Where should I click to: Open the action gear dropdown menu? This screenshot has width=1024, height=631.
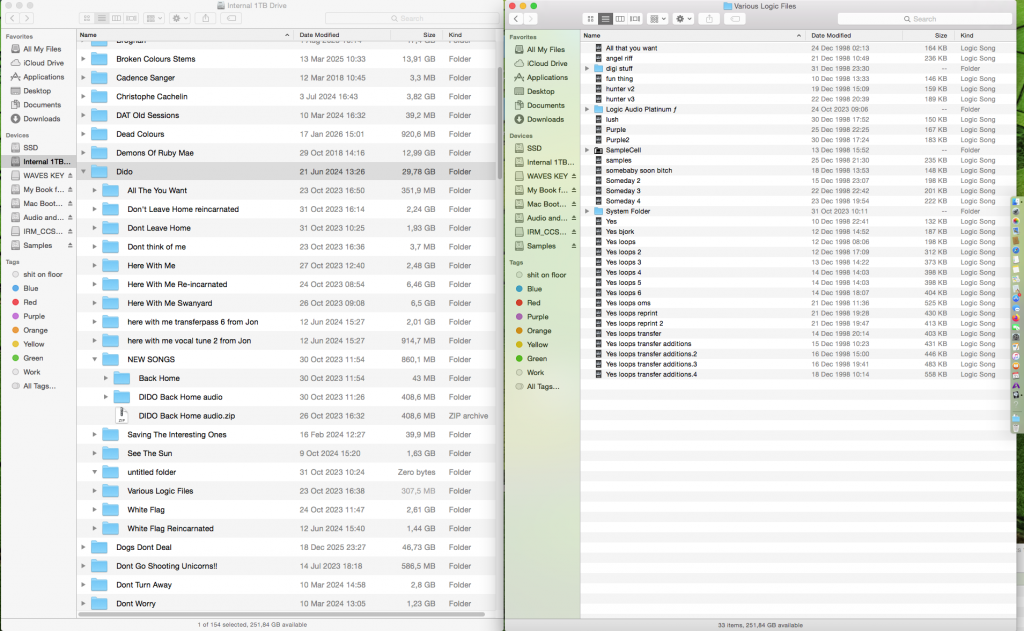pos(177,19)
